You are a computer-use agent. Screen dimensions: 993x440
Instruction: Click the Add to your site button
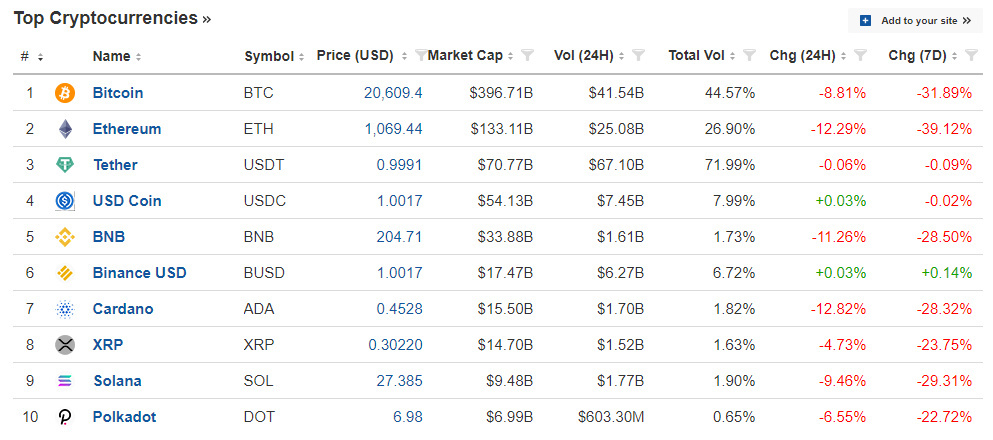pyautogui.click(x=915, y=21)
